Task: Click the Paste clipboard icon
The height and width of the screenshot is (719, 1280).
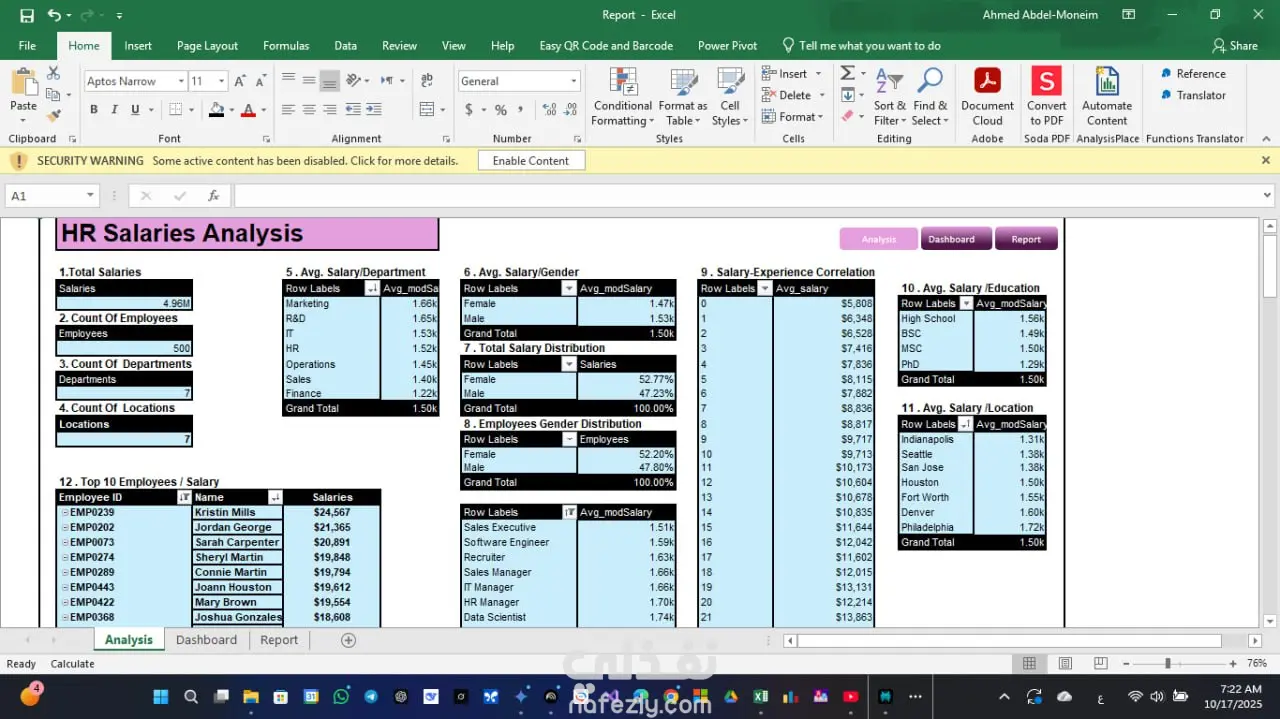Action: coord(23,84)
